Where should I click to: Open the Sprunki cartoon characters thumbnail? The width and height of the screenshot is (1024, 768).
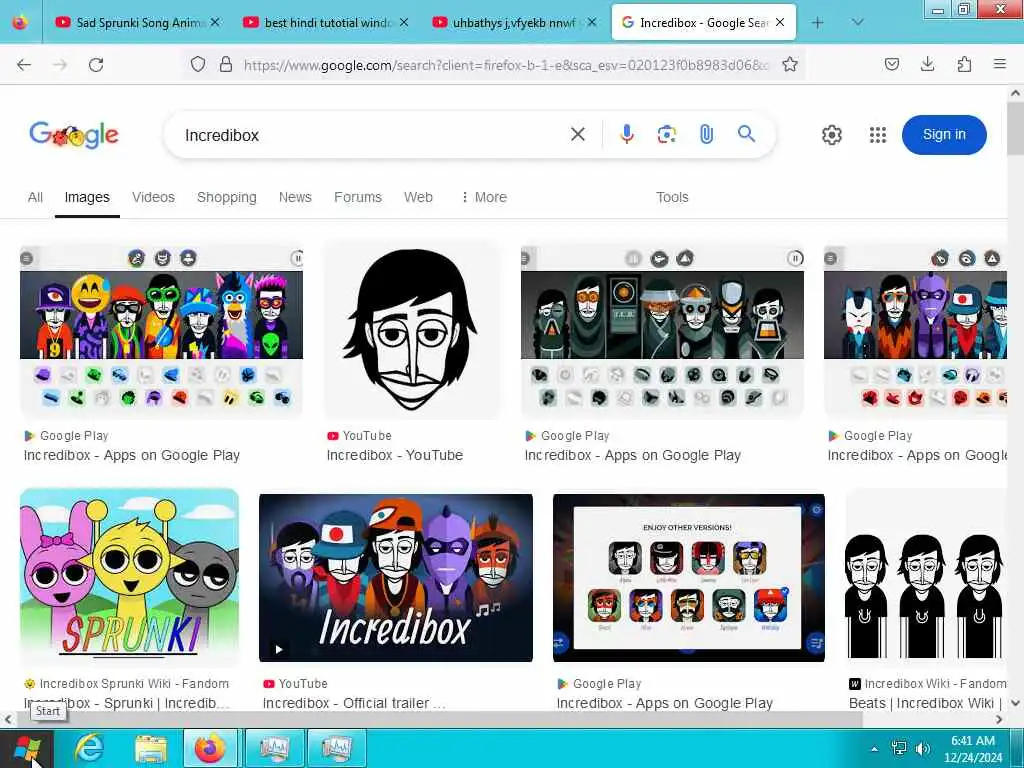[129, 577]
